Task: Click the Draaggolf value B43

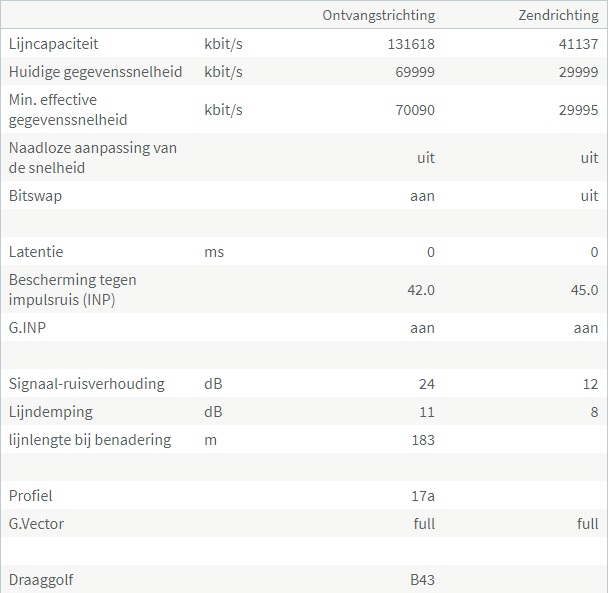Action: pos(422,580)
